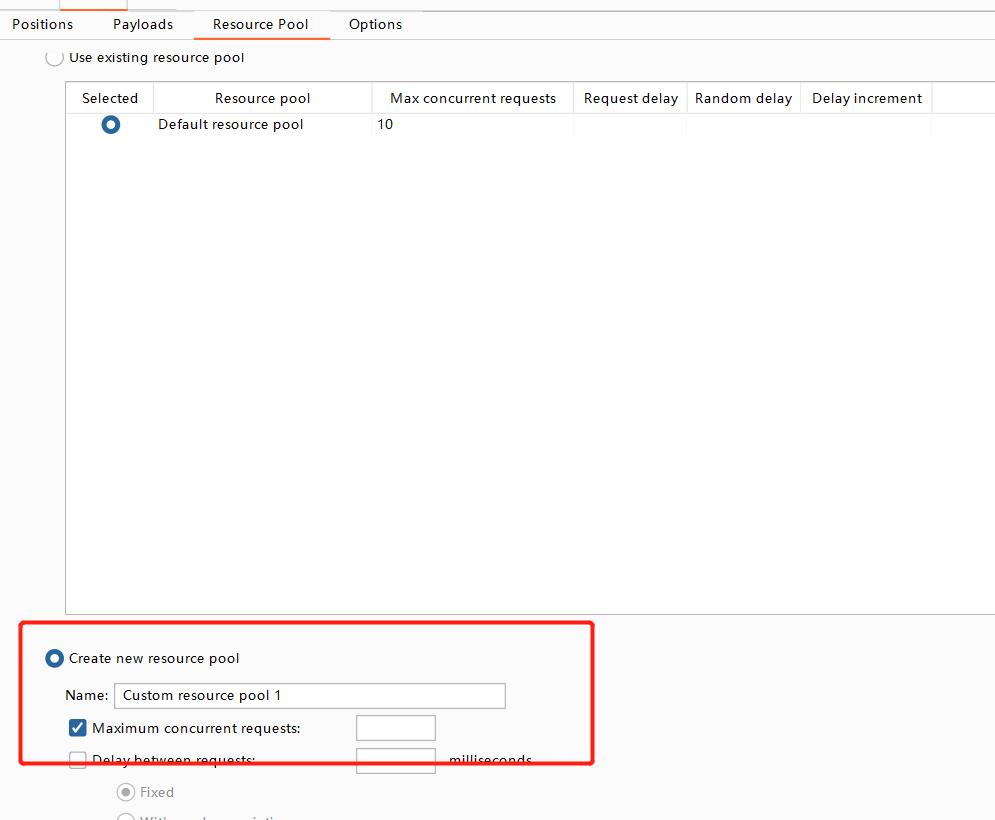Sort table by Request delay column
The height and width of the screenshot is (820, 995).
pyautogui.click(x=630, y=98)
